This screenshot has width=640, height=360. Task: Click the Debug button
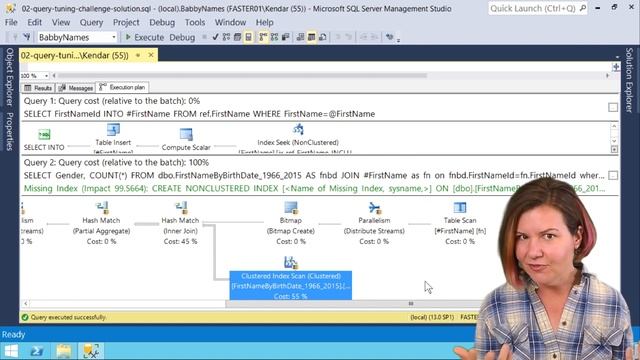click(182, 37)
